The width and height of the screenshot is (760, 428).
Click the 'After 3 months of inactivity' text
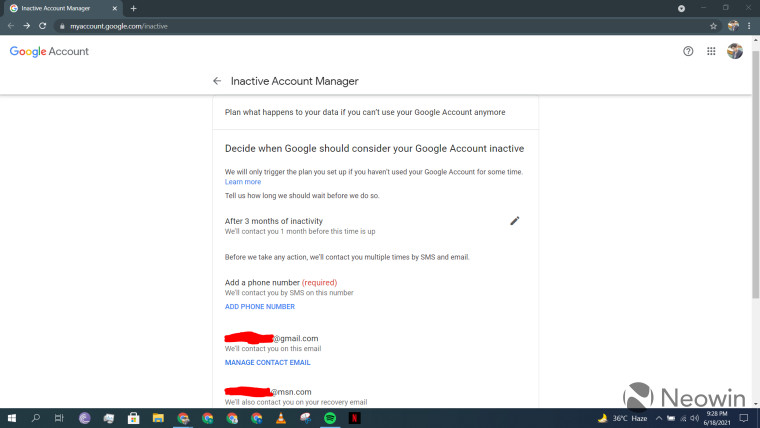click(273, 221)
